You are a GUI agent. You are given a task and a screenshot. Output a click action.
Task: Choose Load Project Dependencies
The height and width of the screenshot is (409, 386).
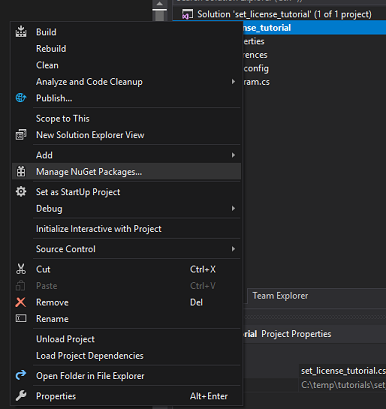126,356
